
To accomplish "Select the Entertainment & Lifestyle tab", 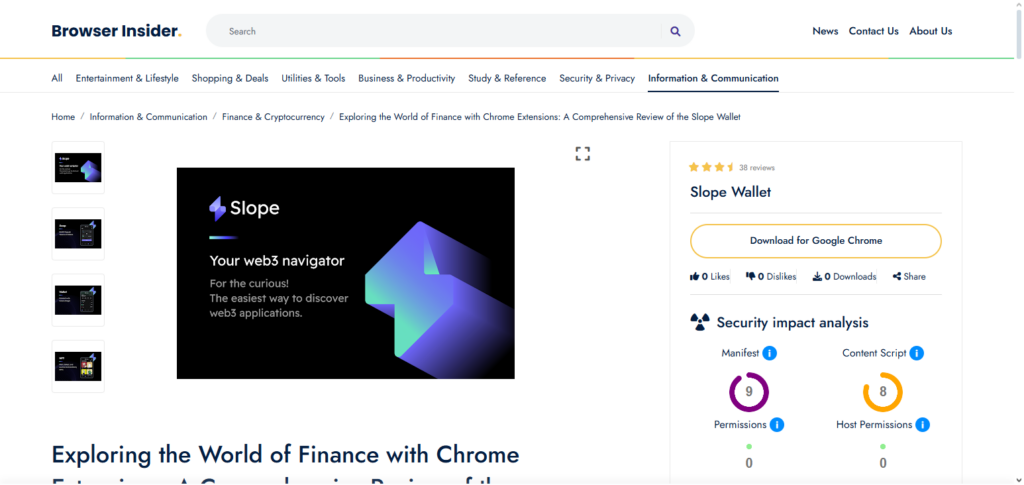I will pyautogui.click(x=127, y=78).
